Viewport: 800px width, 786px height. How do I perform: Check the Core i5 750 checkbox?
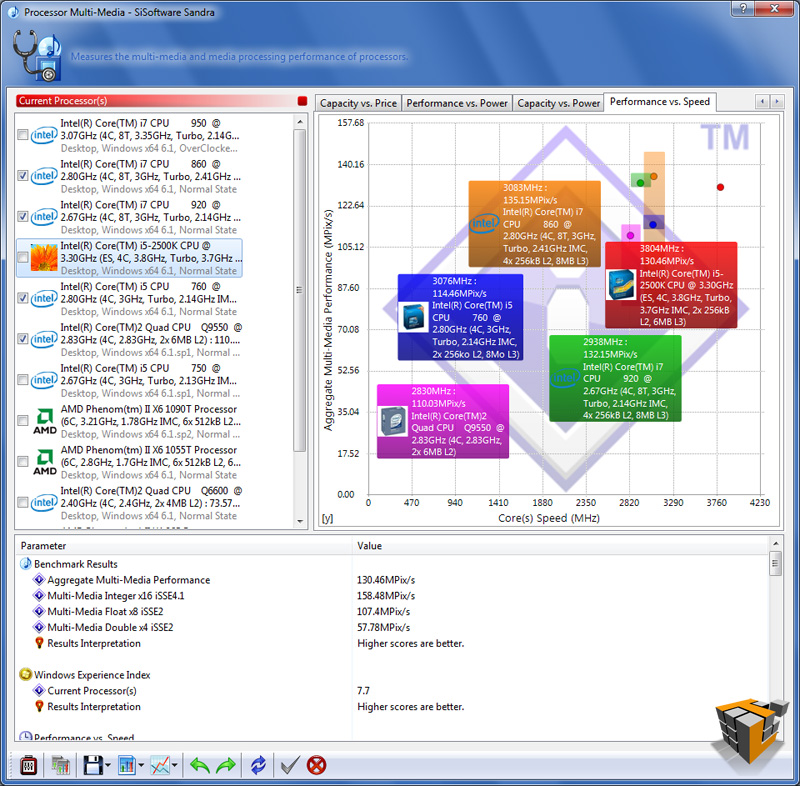tap(22, 379)
